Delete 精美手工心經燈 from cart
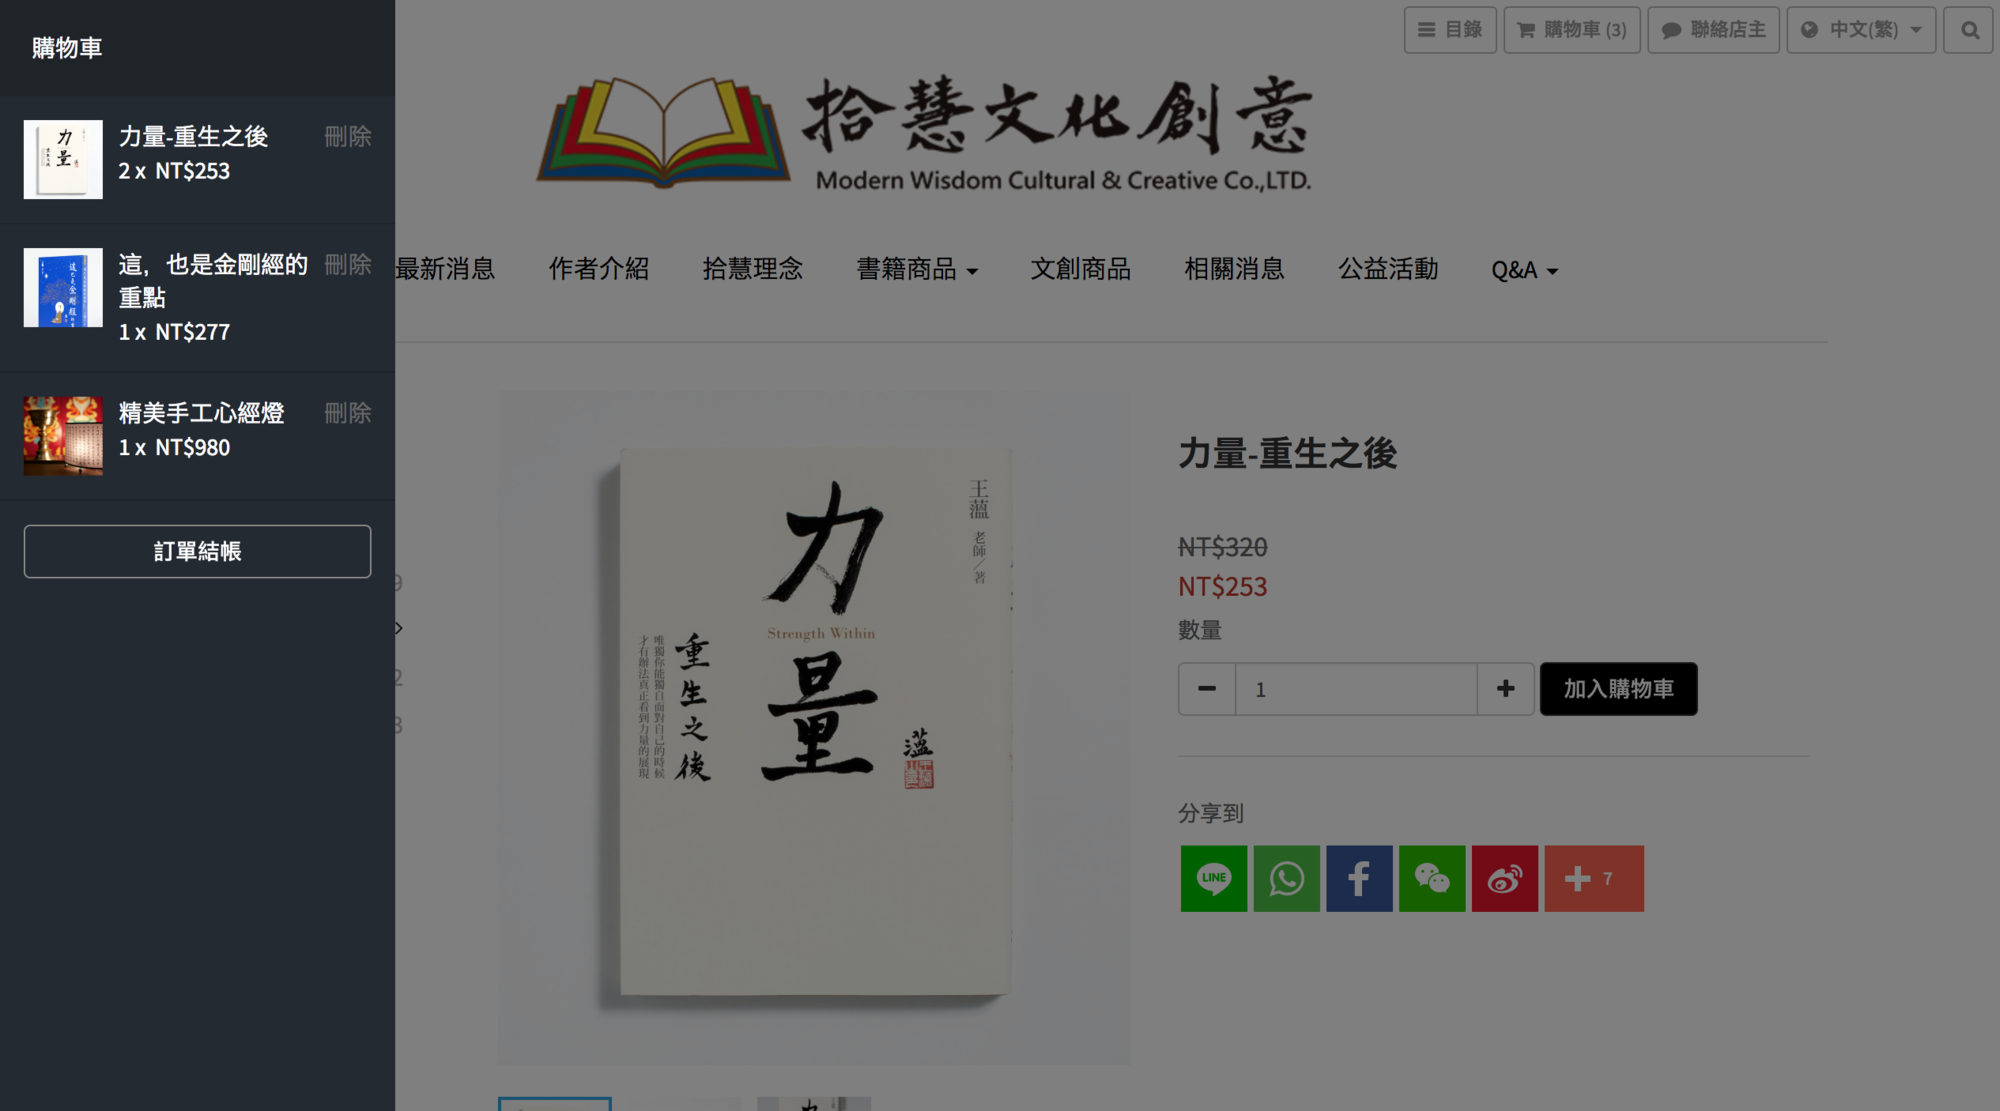 click(x=347, y=413)
